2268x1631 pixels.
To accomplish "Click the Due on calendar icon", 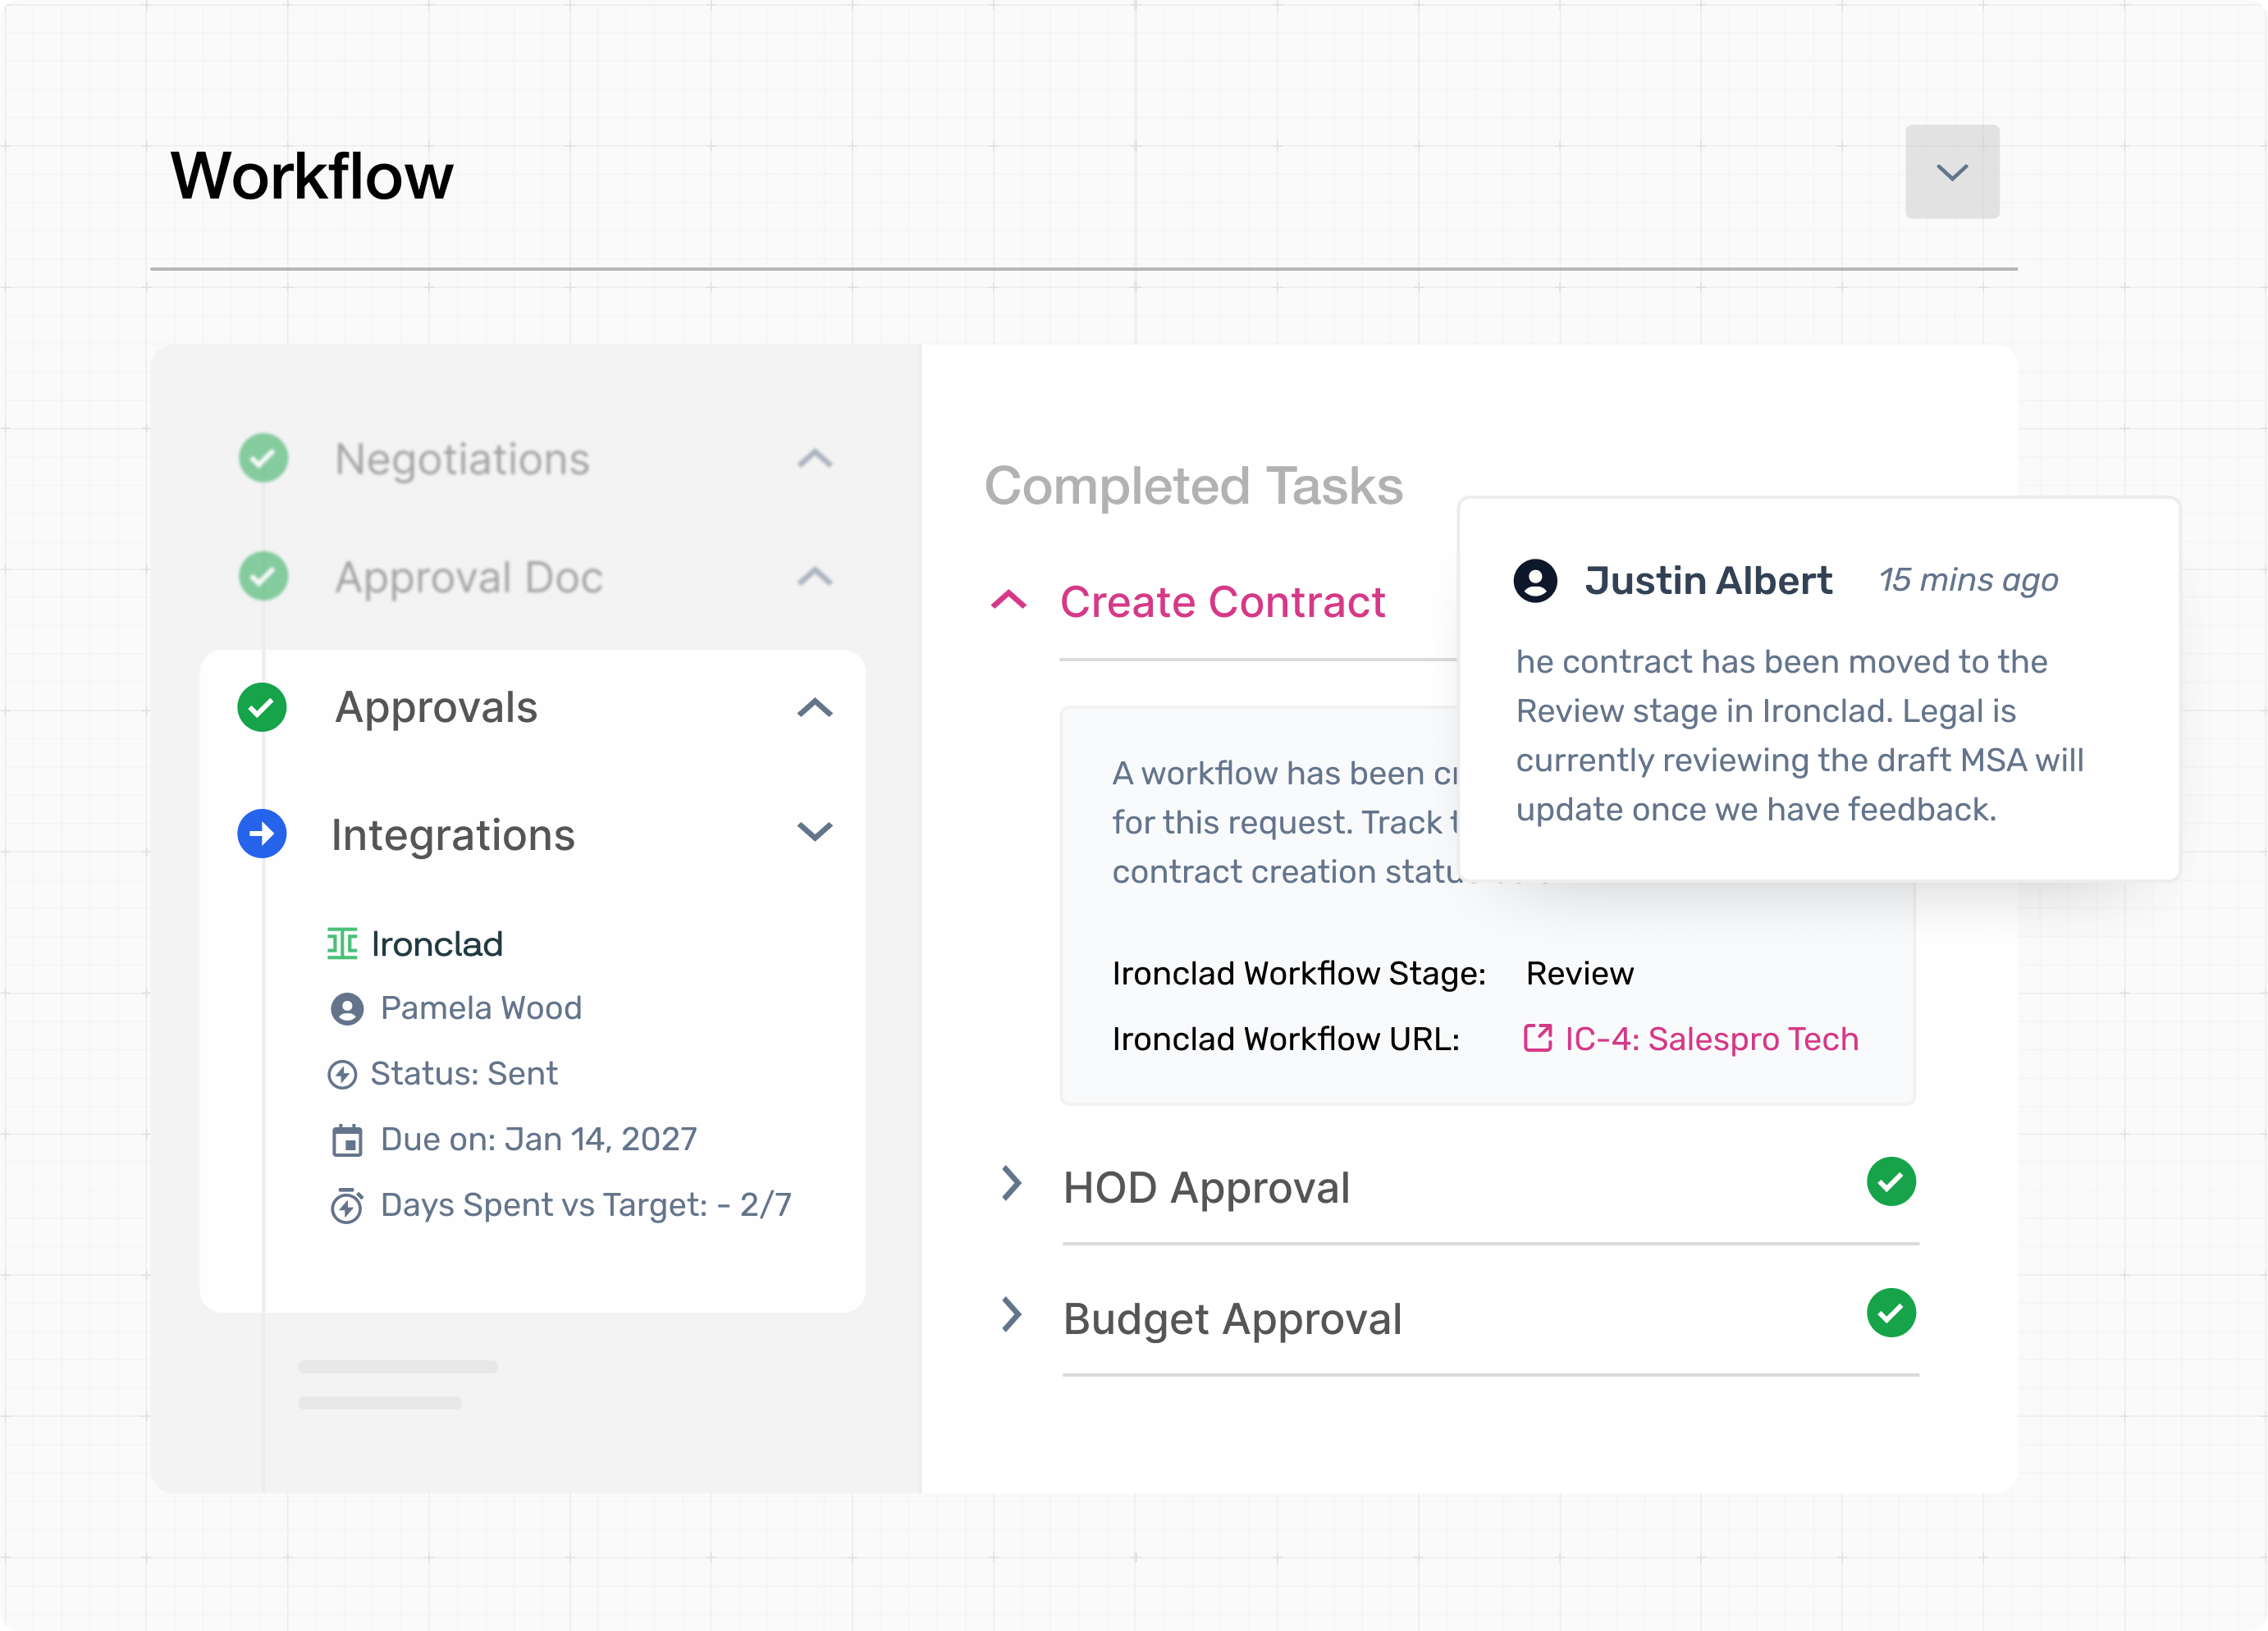I will tap(347, 1140).
